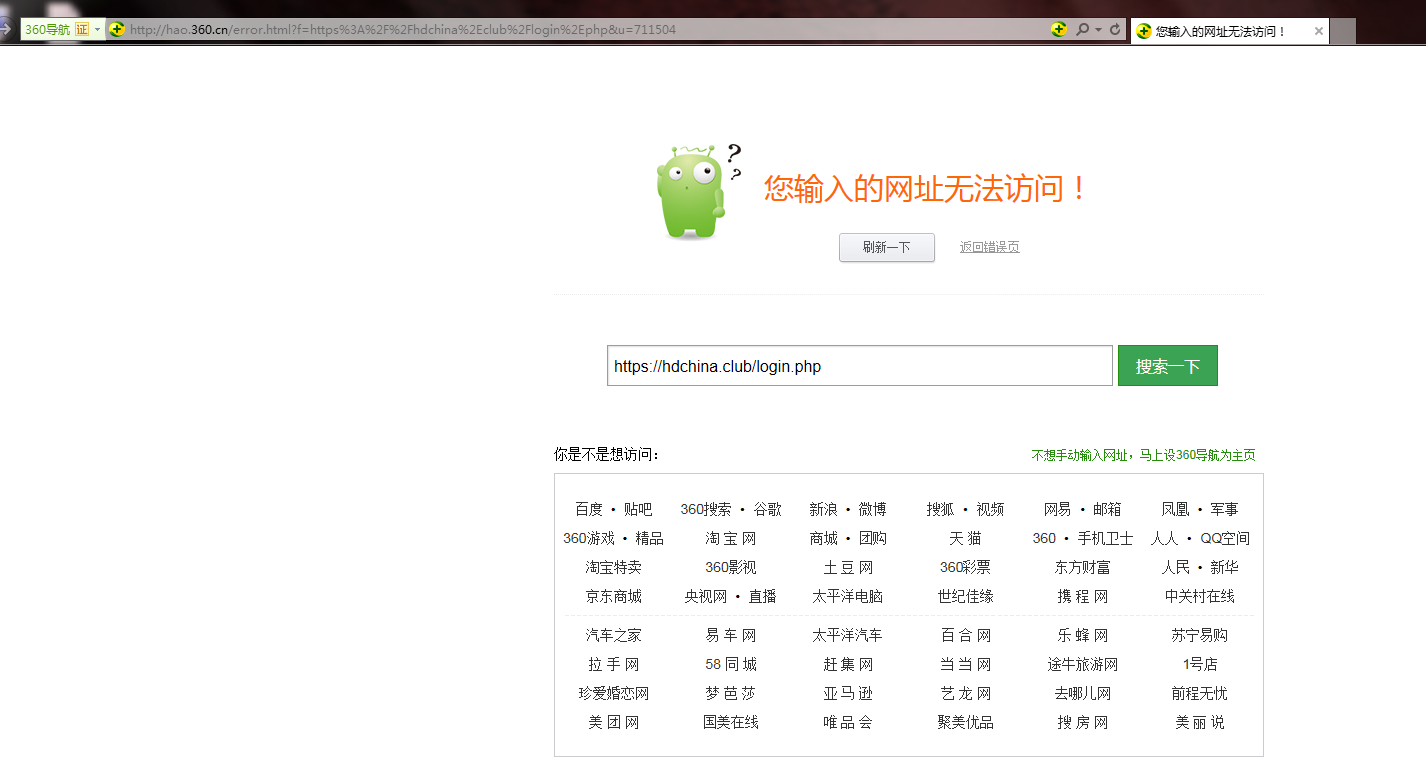The height and width of the screenshot is (780, 1426).
Task: Open the green 马上设360导航为主页 link
Action: 1144,455
